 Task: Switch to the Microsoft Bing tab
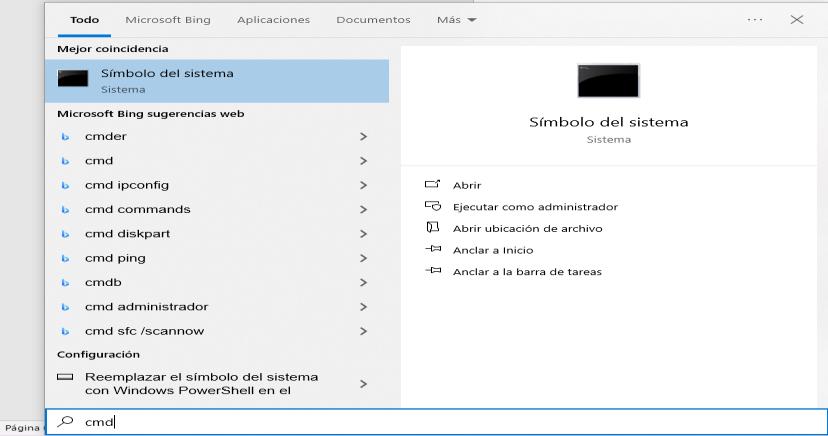[x=168, y=20]
